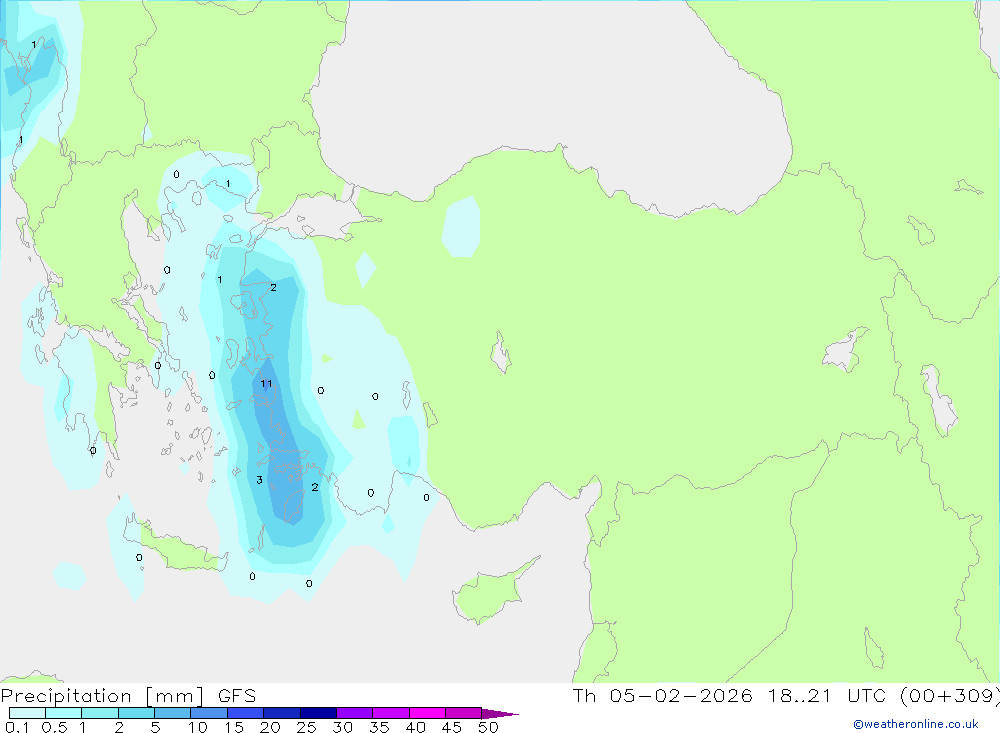Screen dimensions: 1000x733
Task: Click the 'GFS' model label
Action: 237,695
